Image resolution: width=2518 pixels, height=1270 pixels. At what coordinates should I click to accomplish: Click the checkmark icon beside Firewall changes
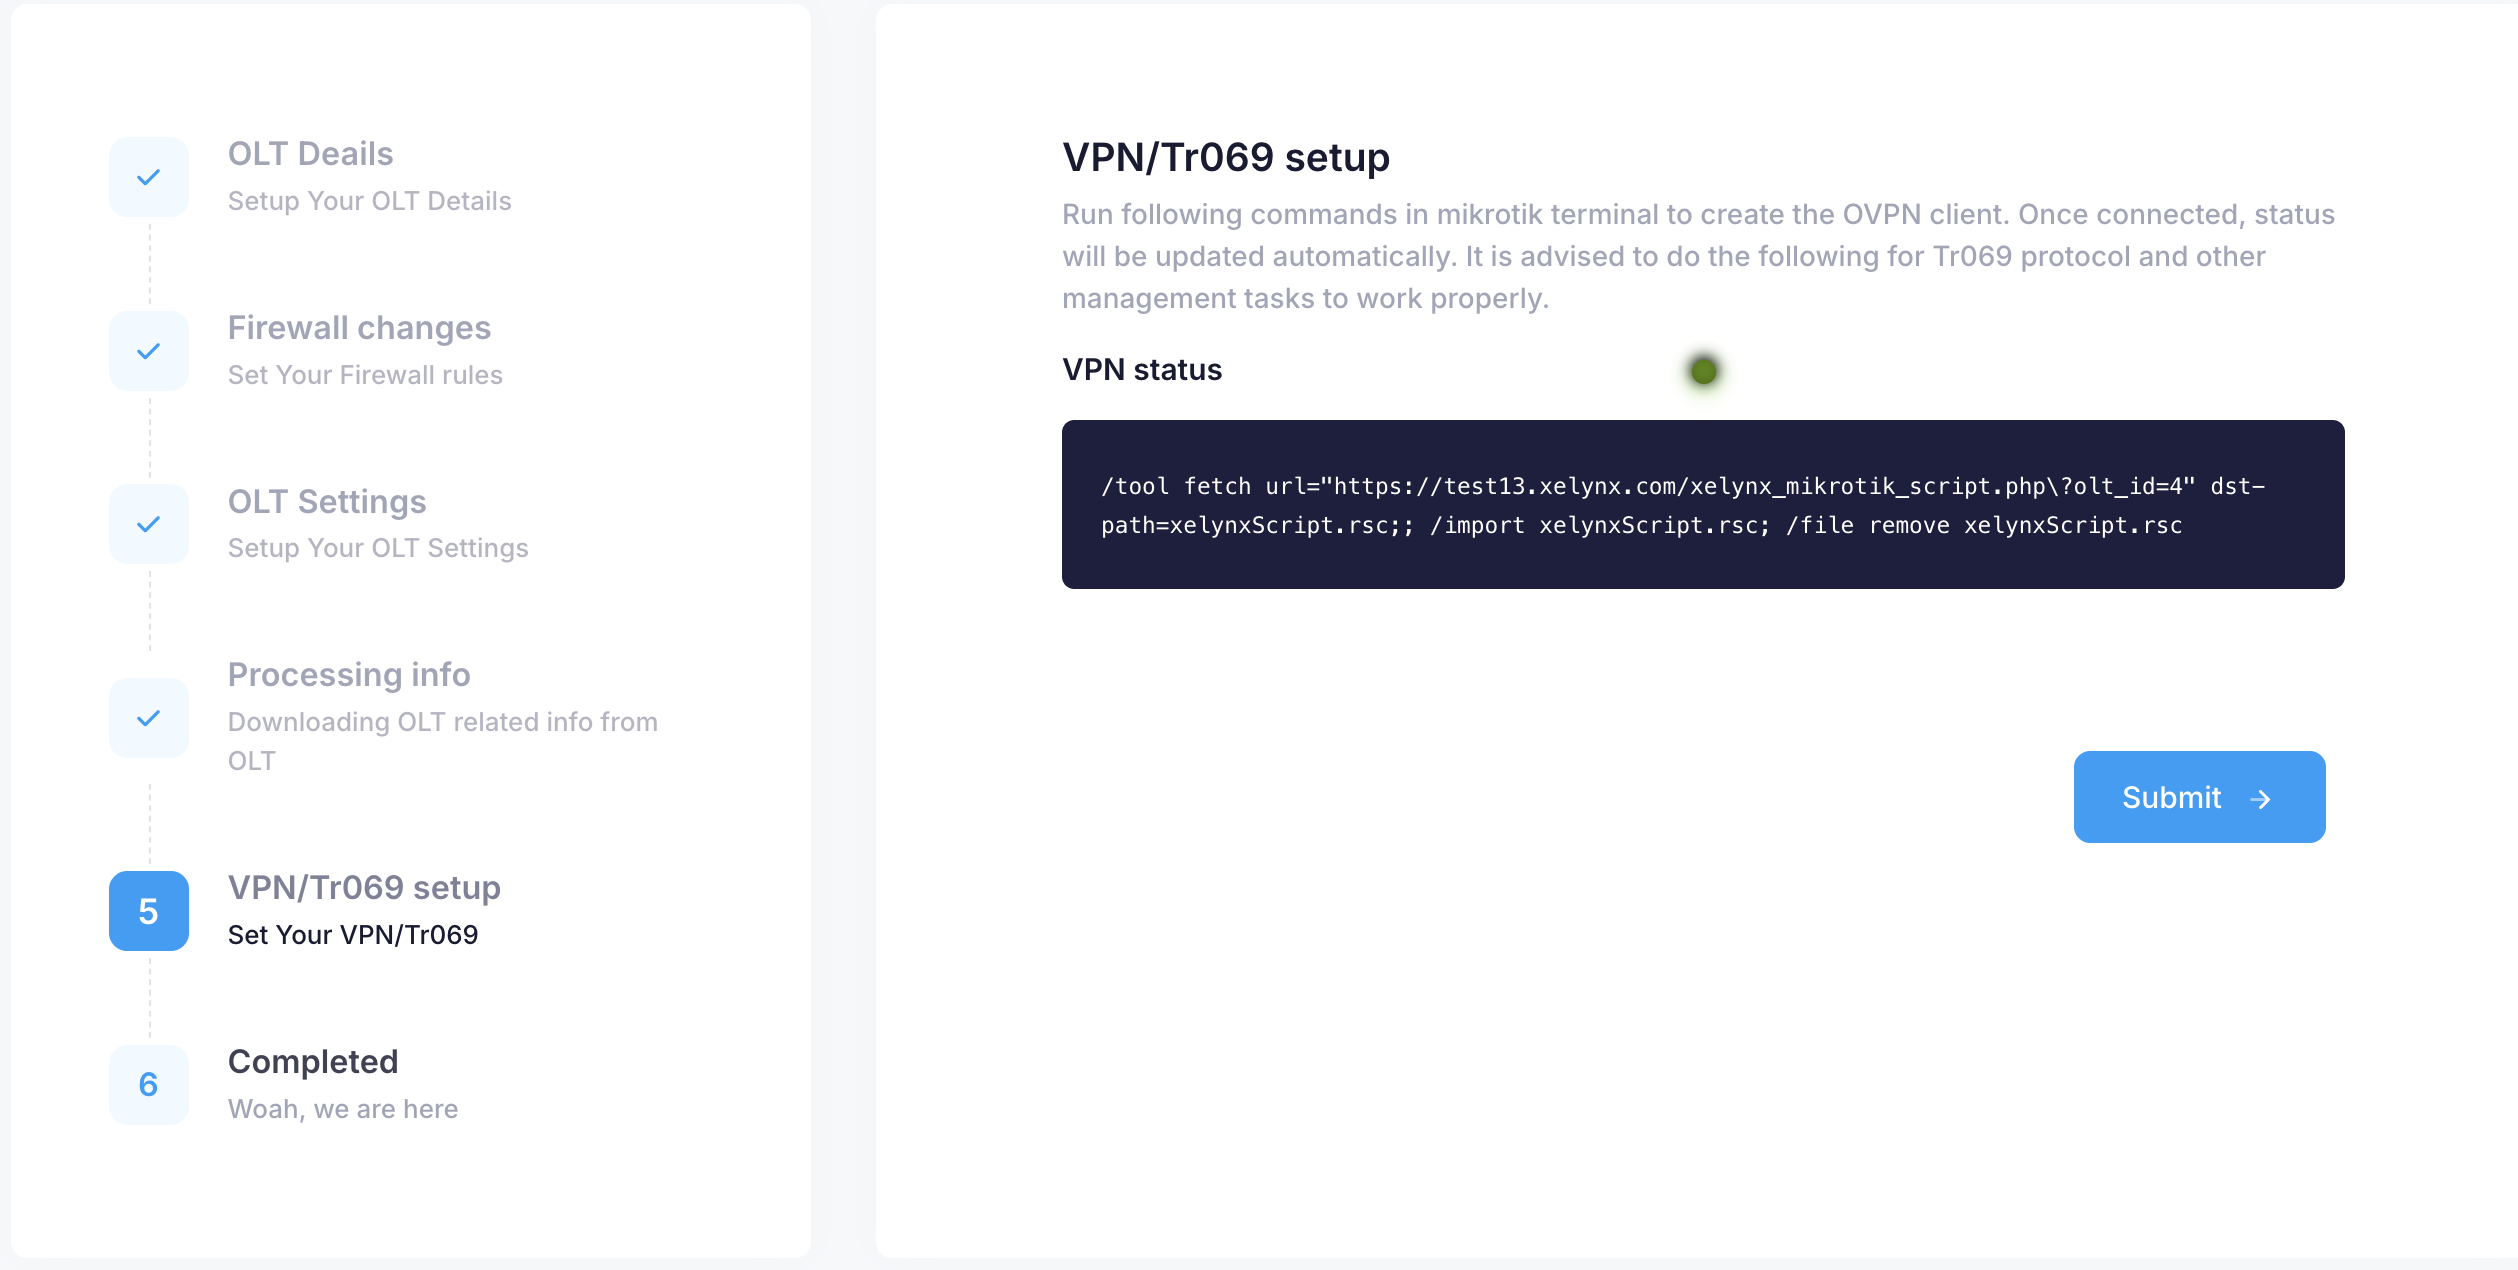[149, 351]
